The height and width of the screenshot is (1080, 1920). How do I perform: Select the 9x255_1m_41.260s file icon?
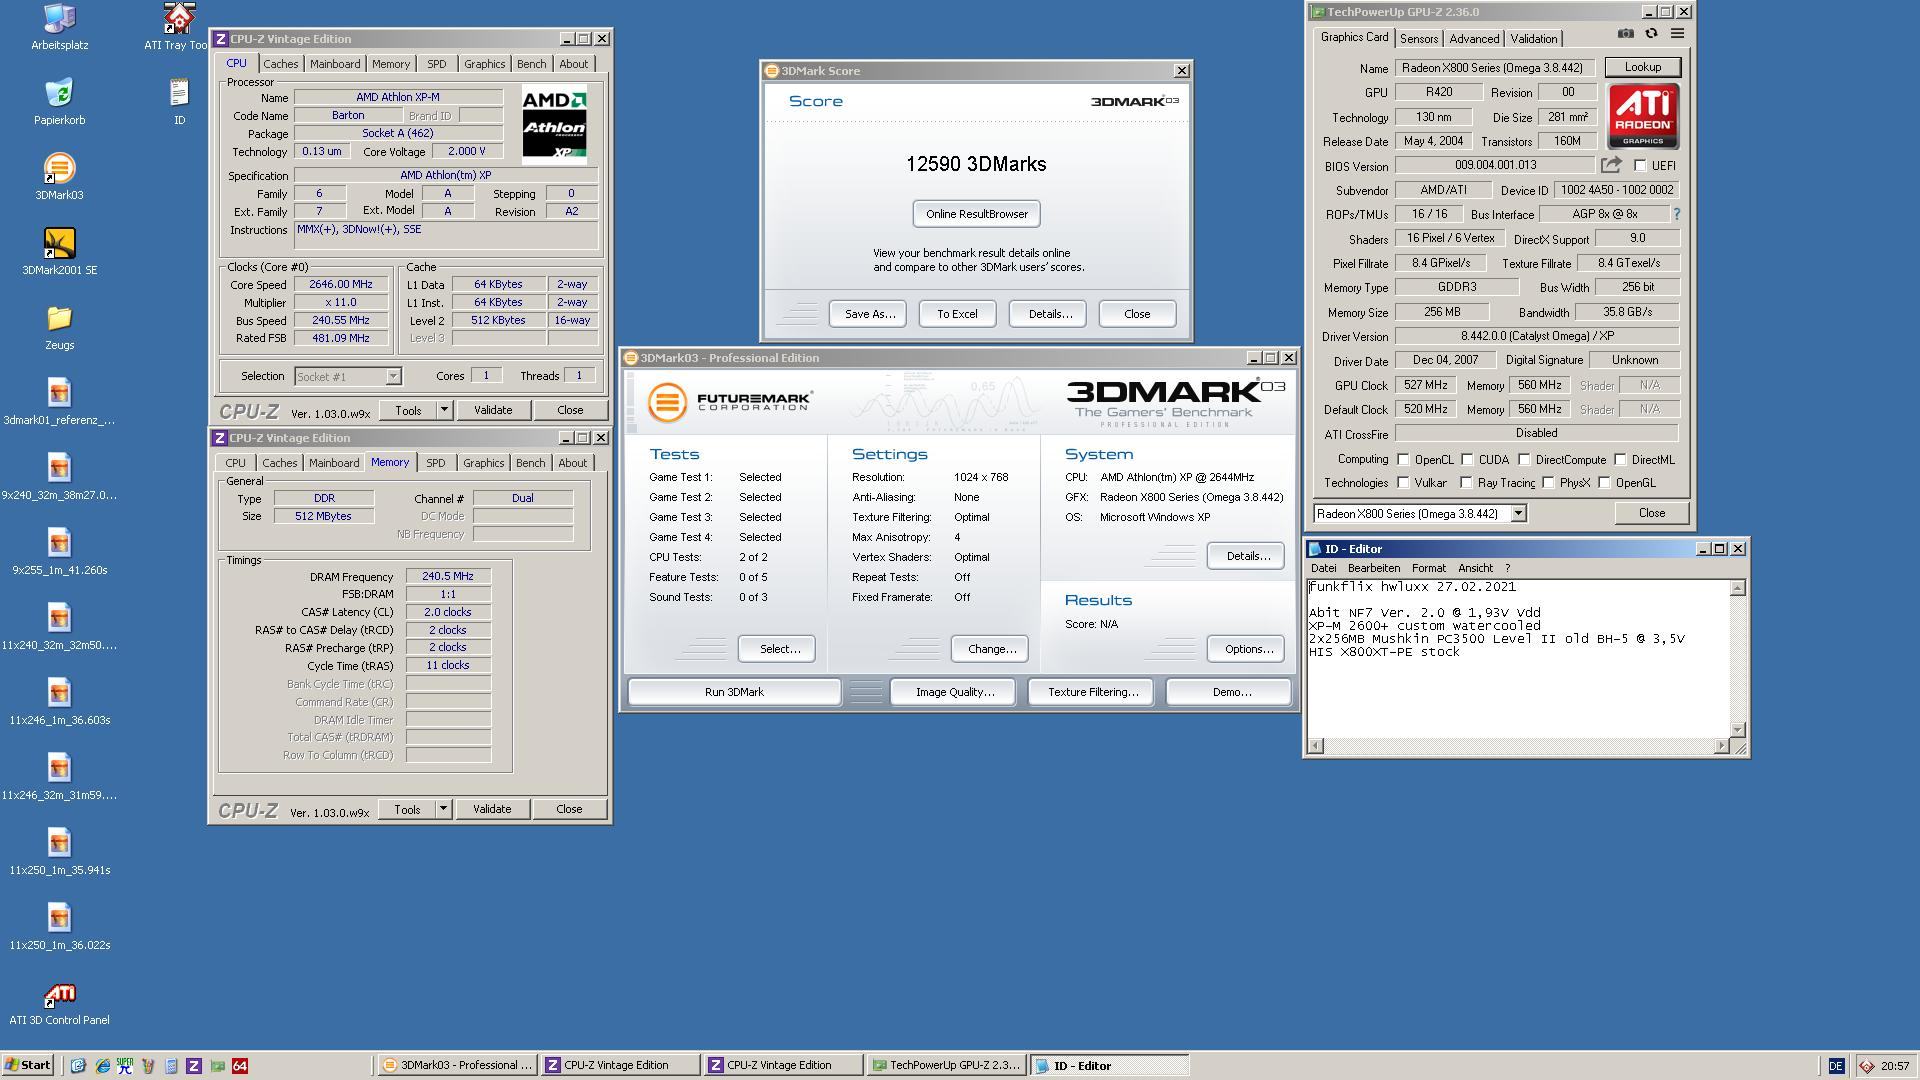[x=60, y=552]
